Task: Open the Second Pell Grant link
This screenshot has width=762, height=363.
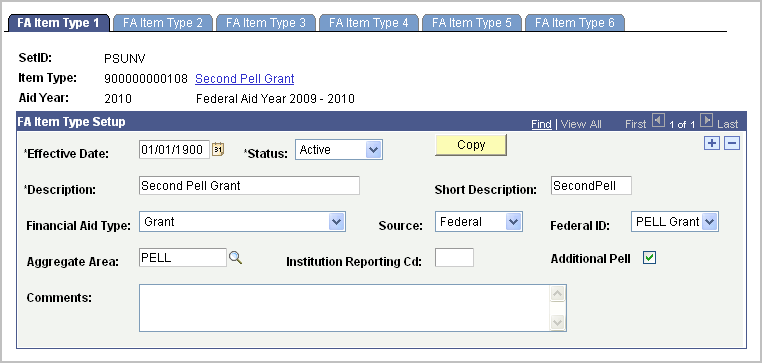Action: point(244,79)
